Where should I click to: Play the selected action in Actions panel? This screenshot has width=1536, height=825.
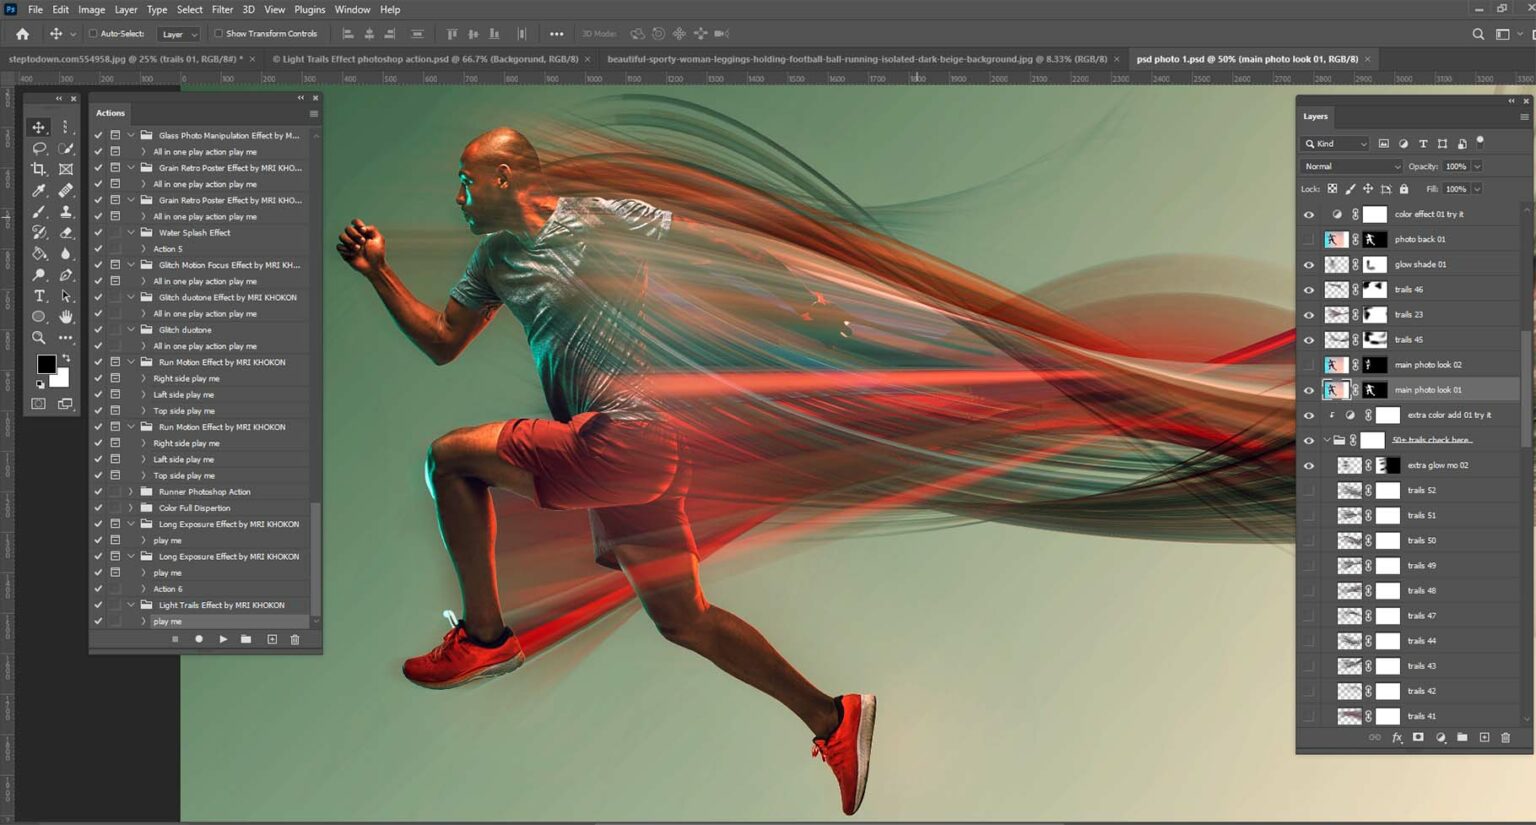click(223, 639)
